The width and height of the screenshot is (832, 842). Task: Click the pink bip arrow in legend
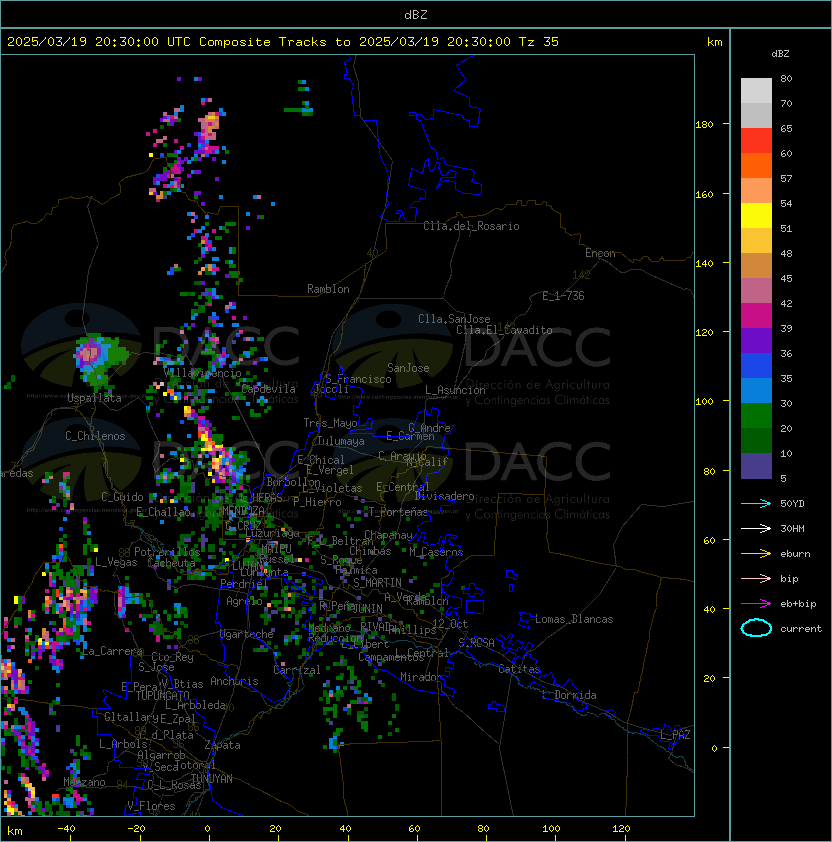[756, 579]
